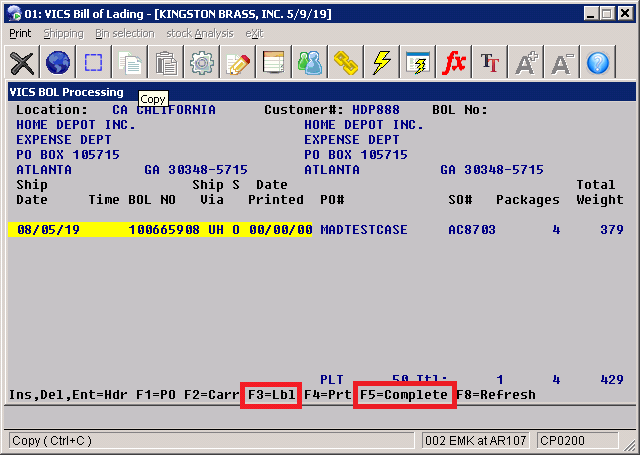Click F5=Complete at the bottom

coord(405,395)
